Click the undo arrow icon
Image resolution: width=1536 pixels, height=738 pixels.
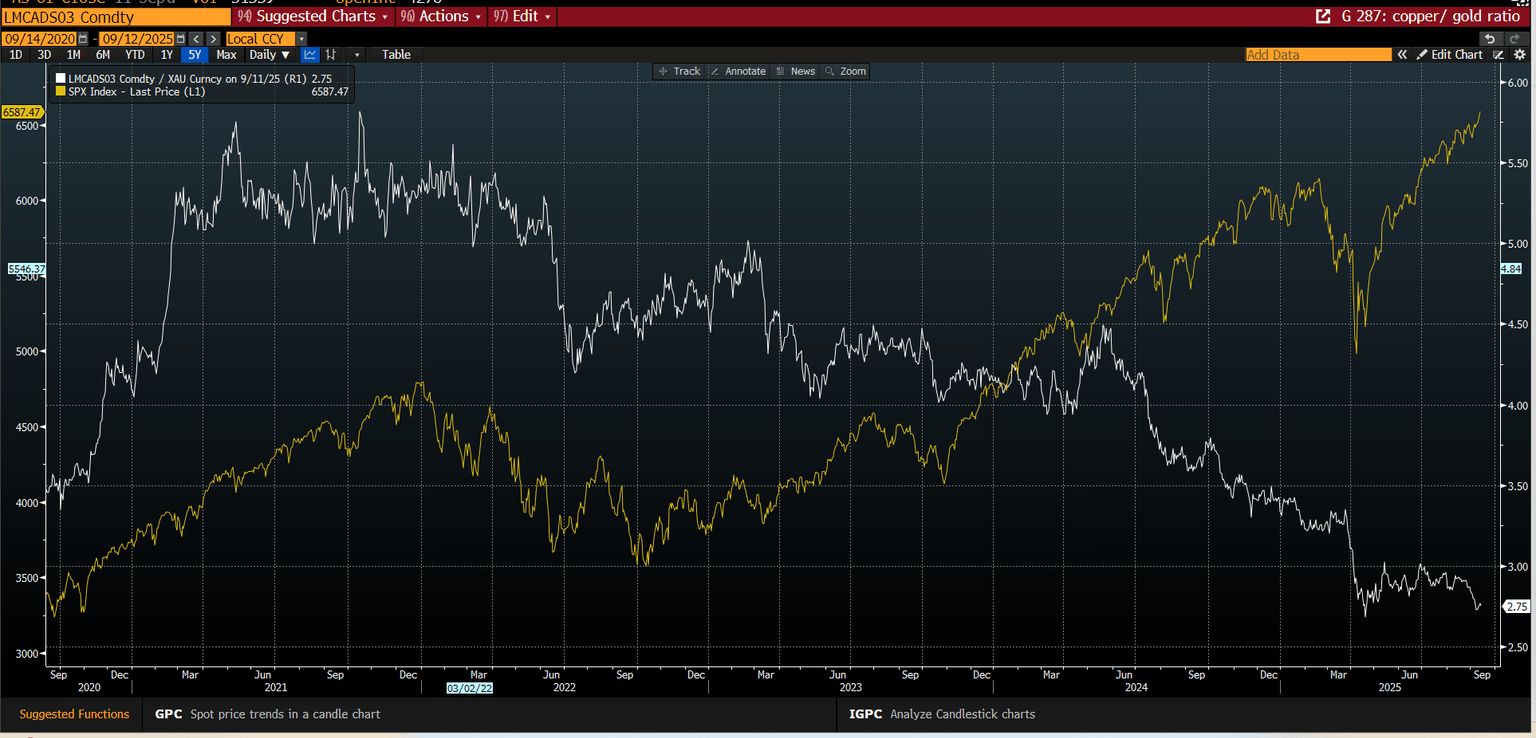click(1490, 38)
